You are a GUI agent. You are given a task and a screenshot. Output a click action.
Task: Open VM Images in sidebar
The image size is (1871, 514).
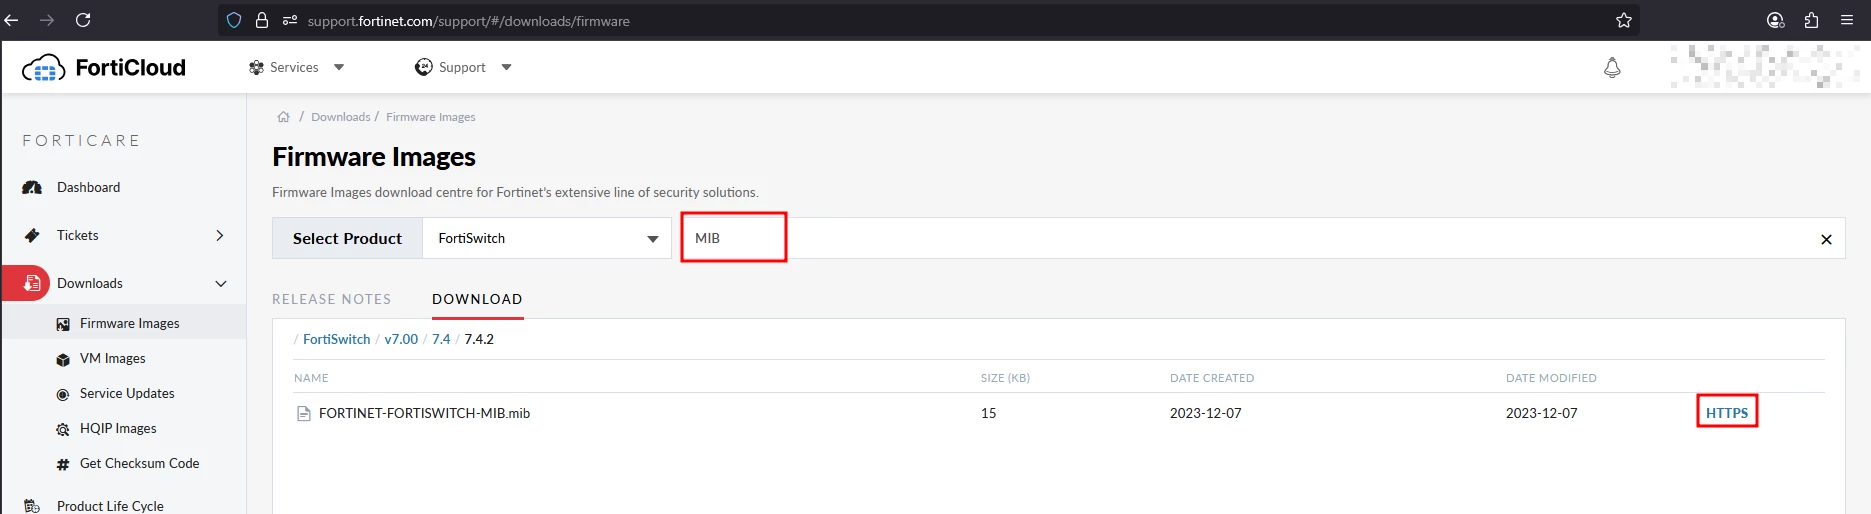click(x=113, y=358)
